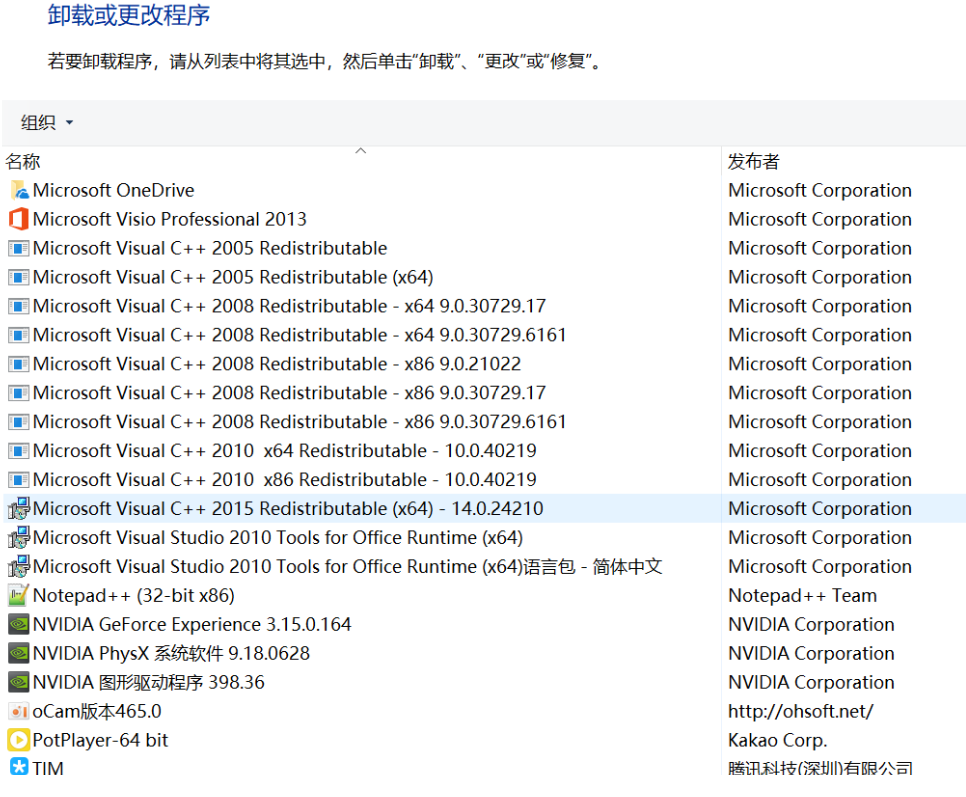966x797 pixels.
Task: Click icon of VS 2010 Tools for Office Runtime (x64)
Action: [x=18, y=538]
